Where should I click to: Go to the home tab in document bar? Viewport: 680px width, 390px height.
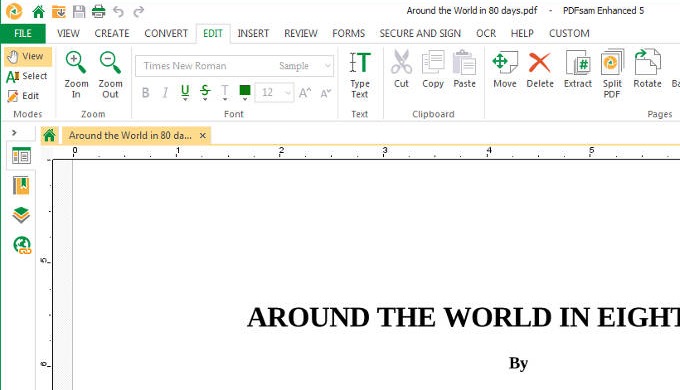(49, 135)
